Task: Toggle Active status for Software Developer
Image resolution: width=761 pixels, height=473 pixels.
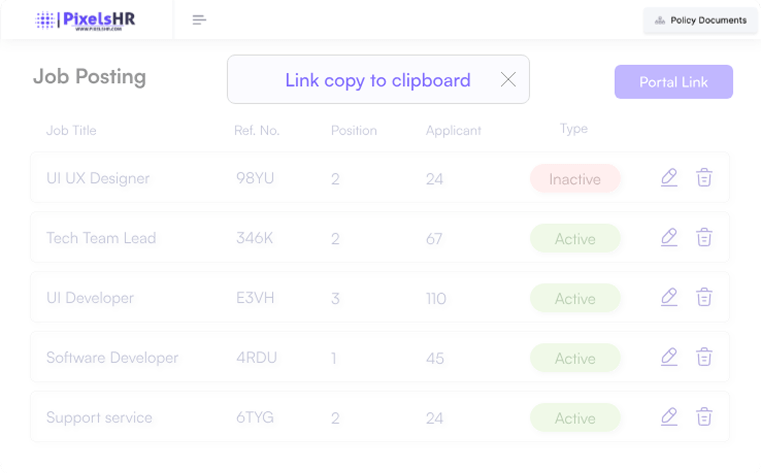Action: click(x=575, y=358)
